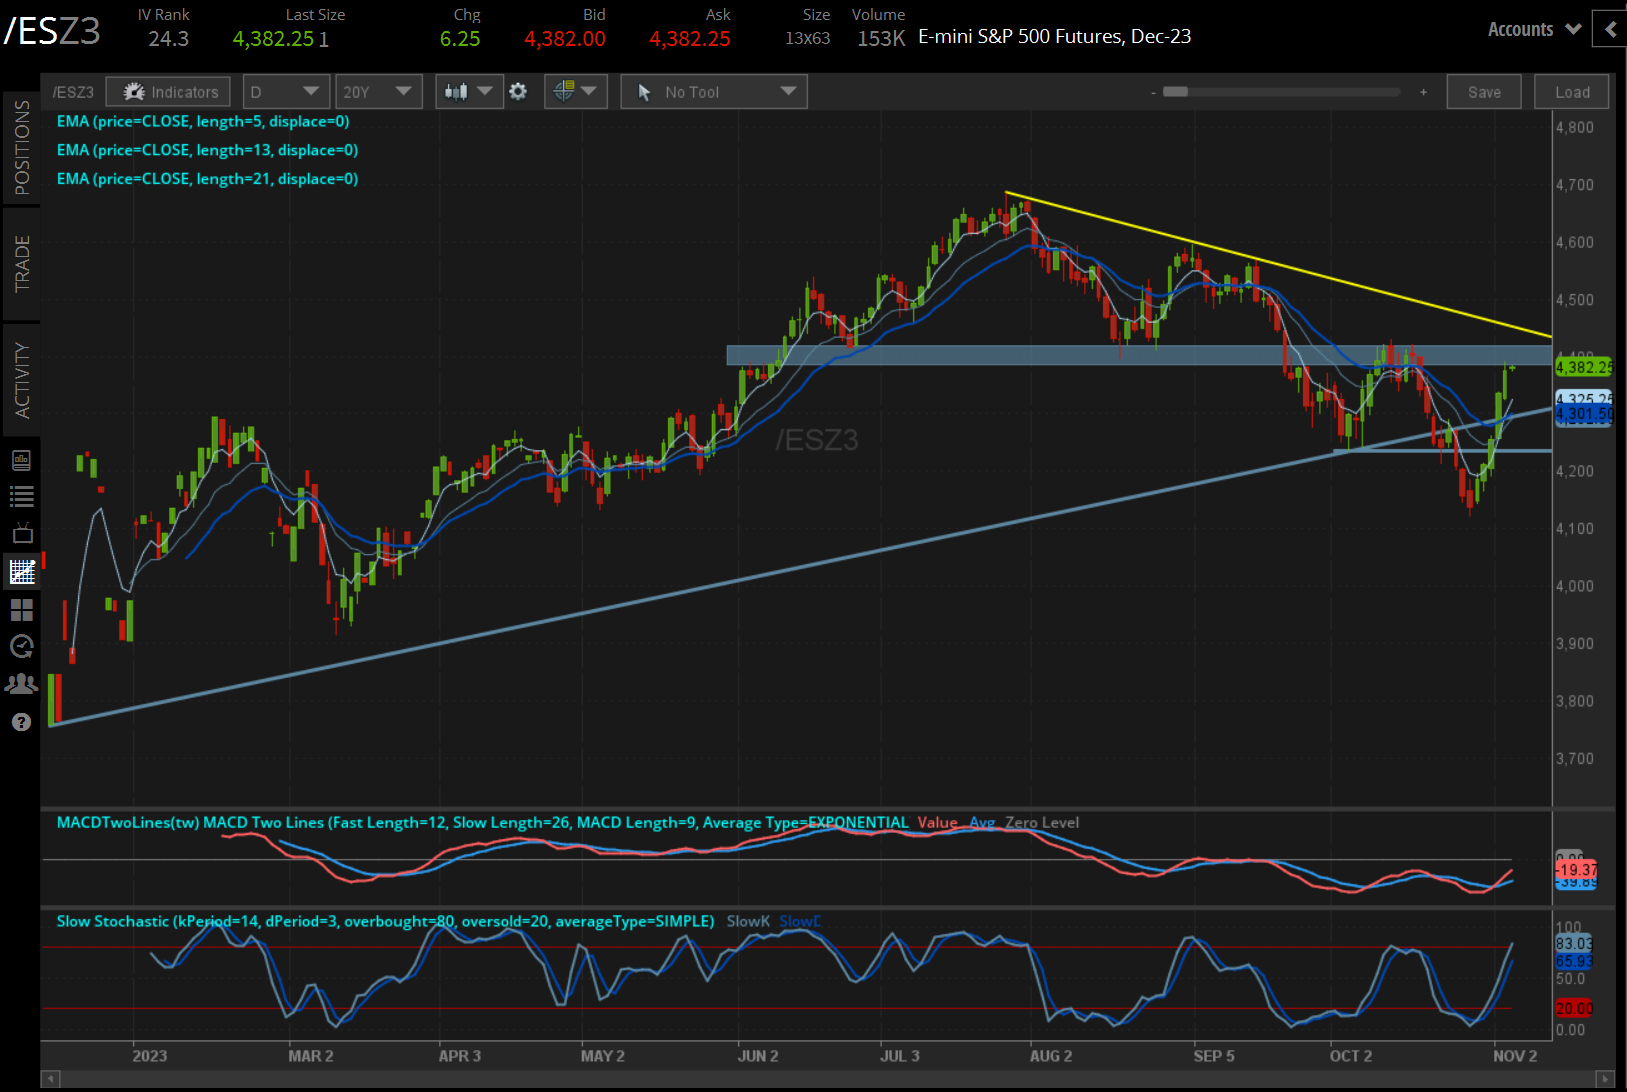The height and width of the screenshot is (1092, 1627).
Task: Select the chart grid icon in sidebar
Action: (x=21, y=571)
